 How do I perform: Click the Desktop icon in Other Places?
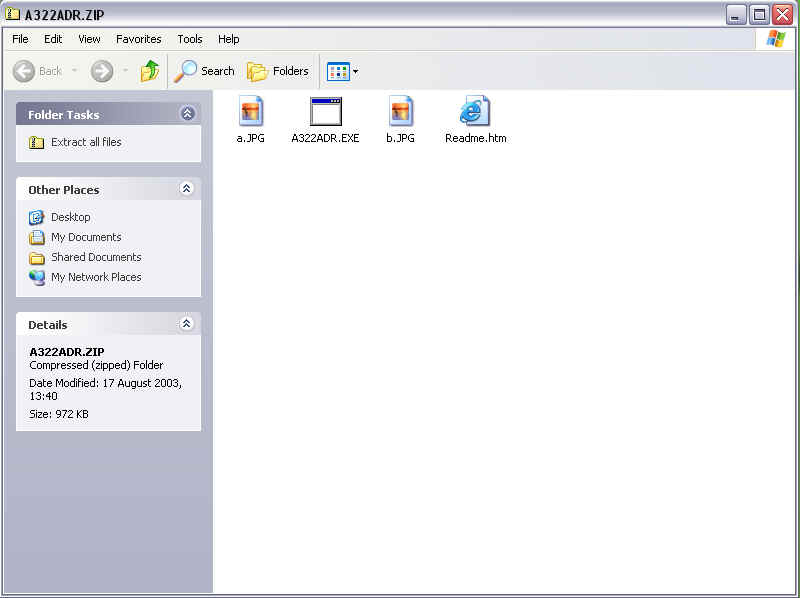point(36,217)
